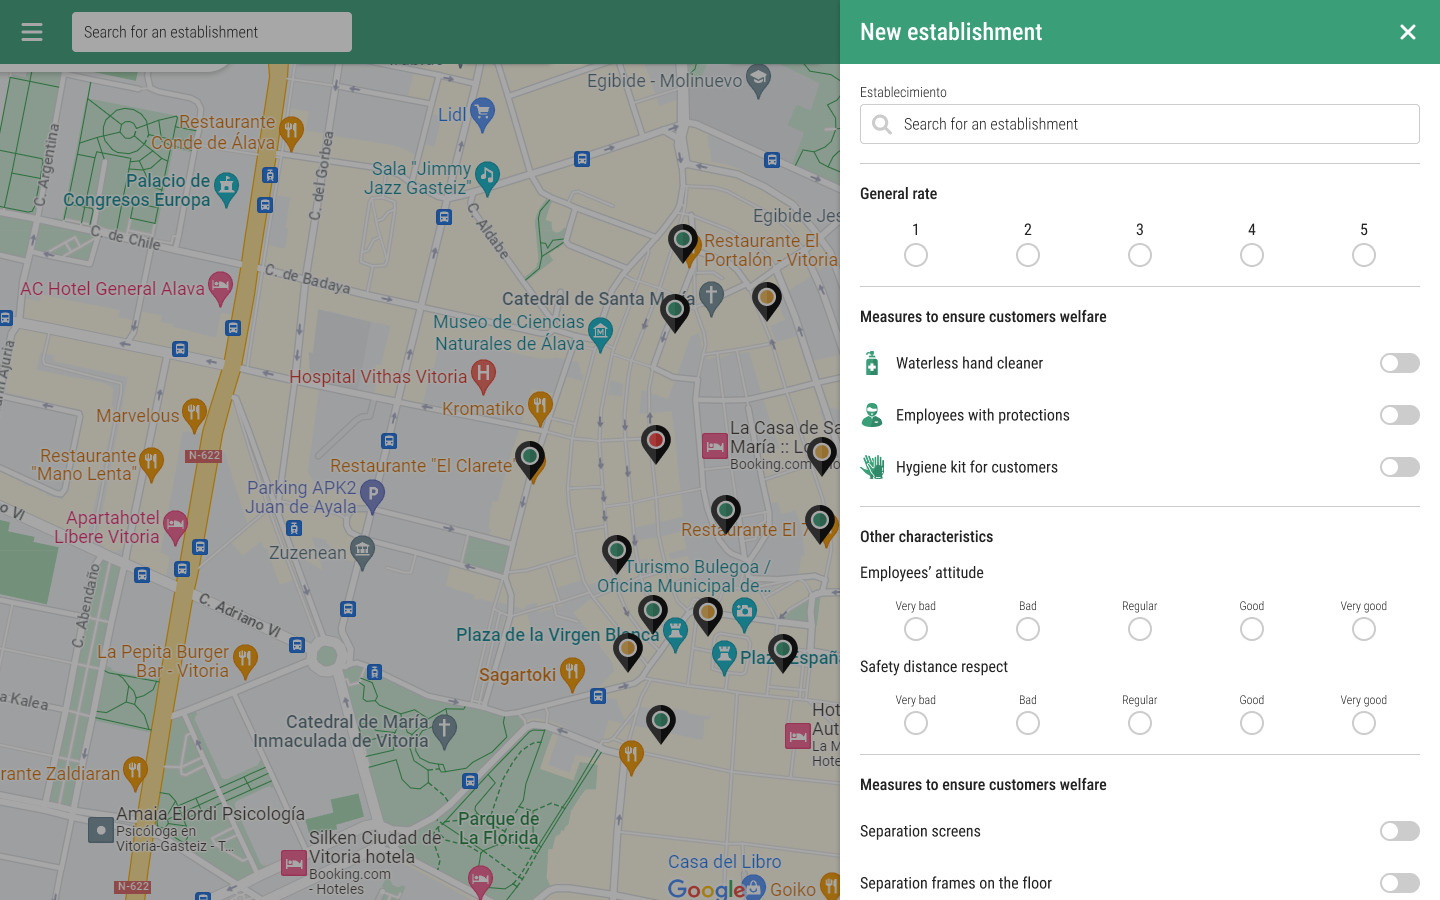Set General rate to 5
Image resolution: width=1440 pixels, height=900 pixels.
point(1364,255)
